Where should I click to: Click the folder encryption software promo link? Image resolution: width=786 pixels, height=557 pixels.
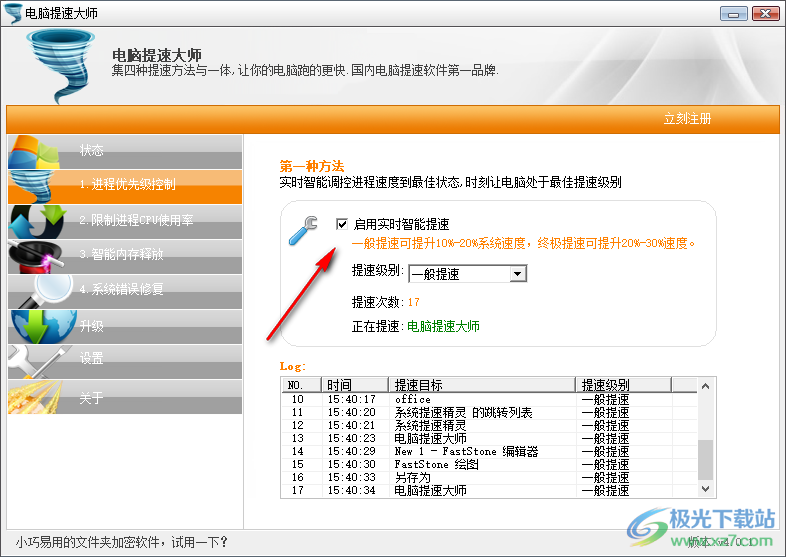pyautogui.click(x=116, y=543)
